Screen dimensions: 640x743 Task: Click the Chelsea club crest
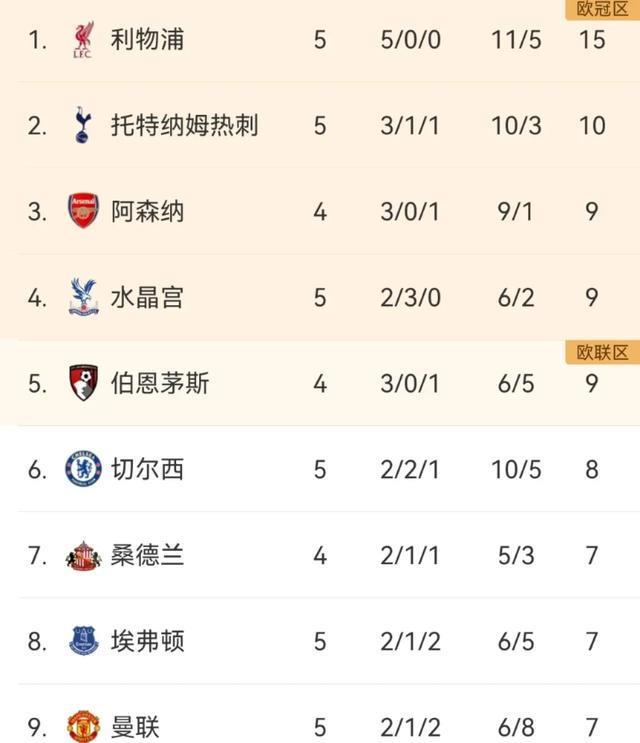[x=83, y=469]
